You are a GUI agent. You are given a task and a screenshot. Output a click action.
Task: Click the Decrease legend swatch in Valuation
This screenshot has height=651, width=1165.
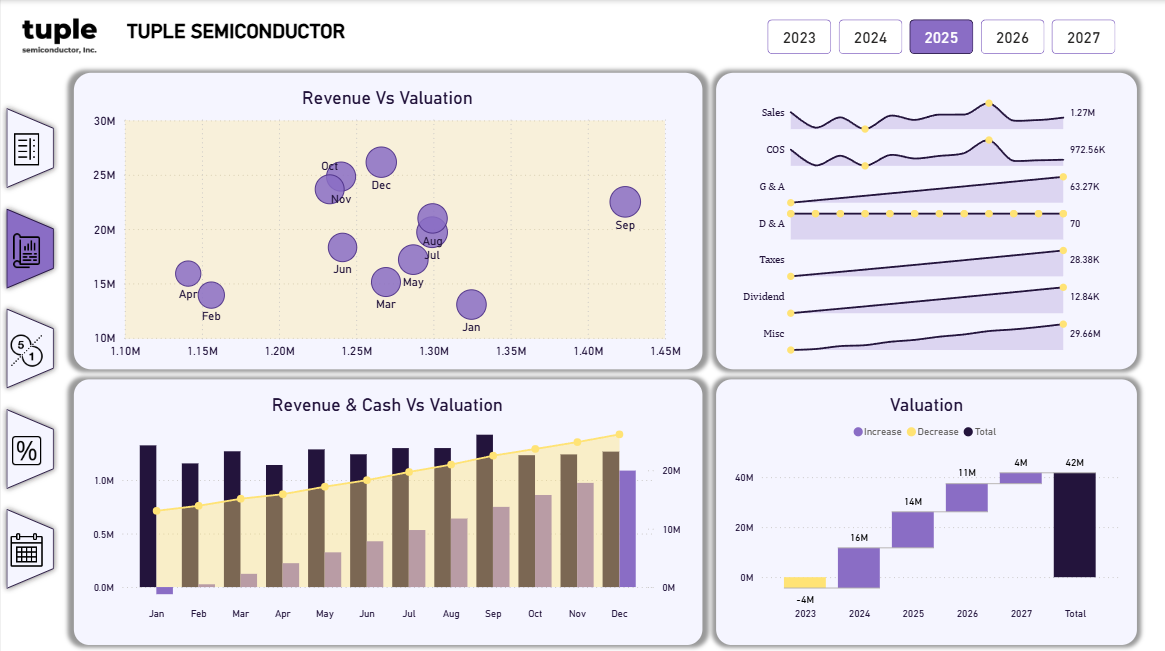tap(912, 432)
